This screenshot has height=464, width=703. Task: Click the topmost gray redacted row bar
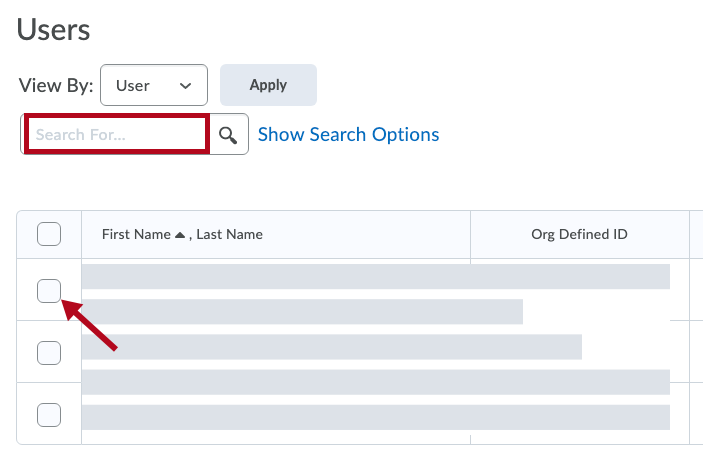pyautogui.click(x=375, y=277)
